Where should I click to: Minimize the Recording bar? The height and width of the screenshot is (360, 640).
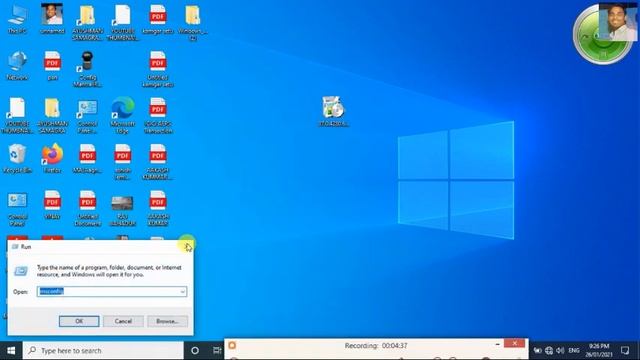(497, 344)
